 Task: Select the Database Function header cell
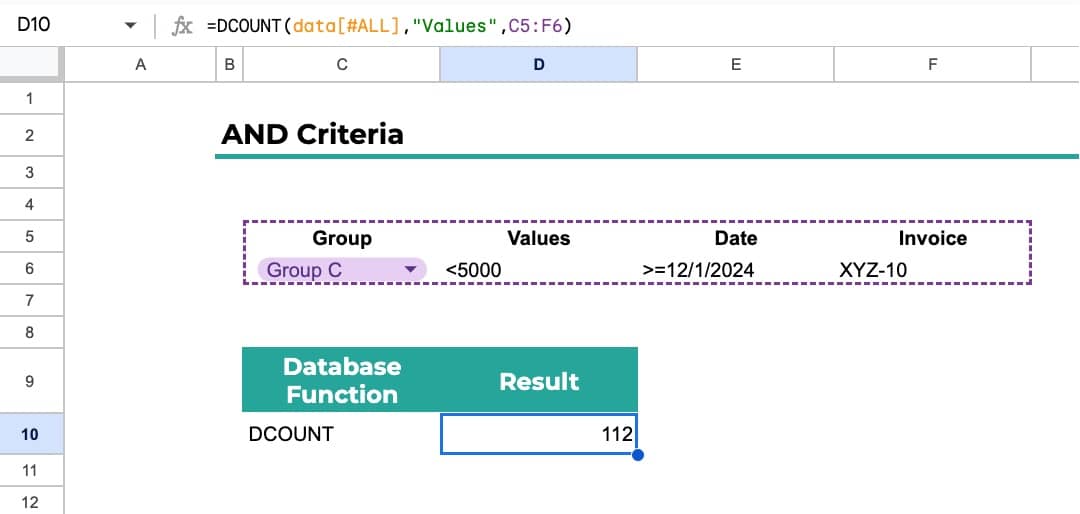[341, 380]
